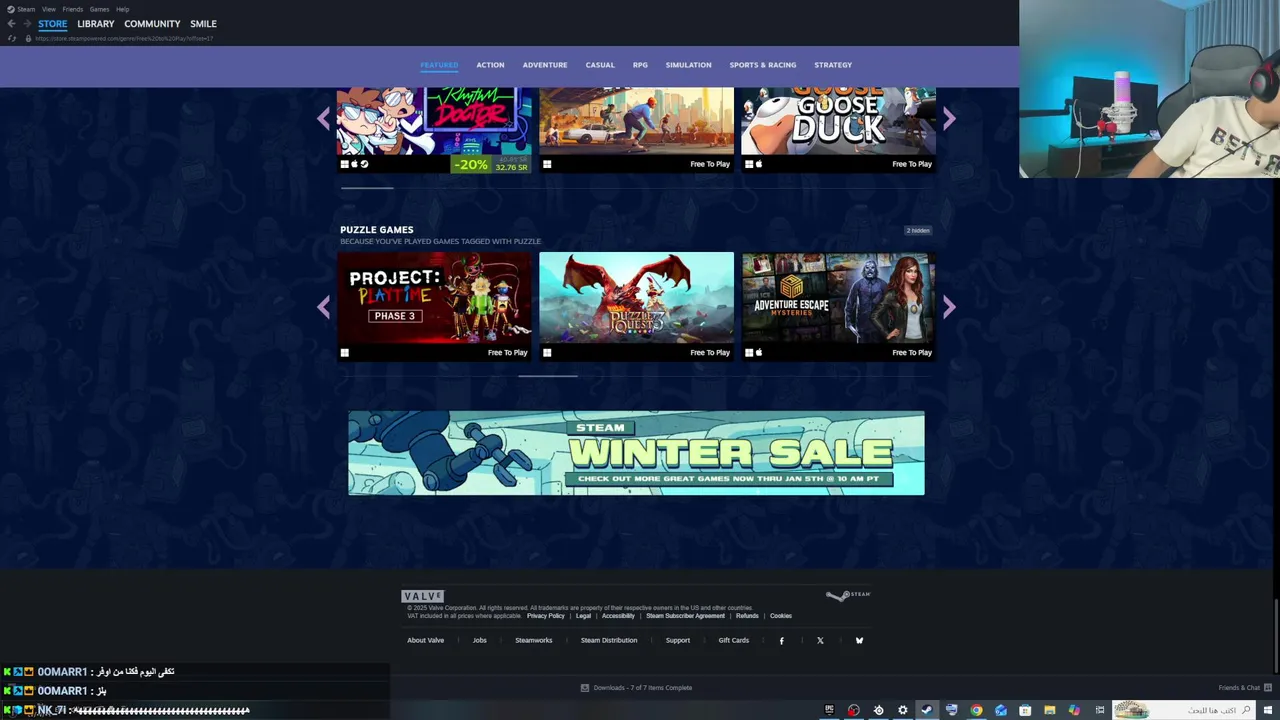1280x720 pixels.
Task: Open the Help menu
Action: pyautogui.click(x=122, y=9)
